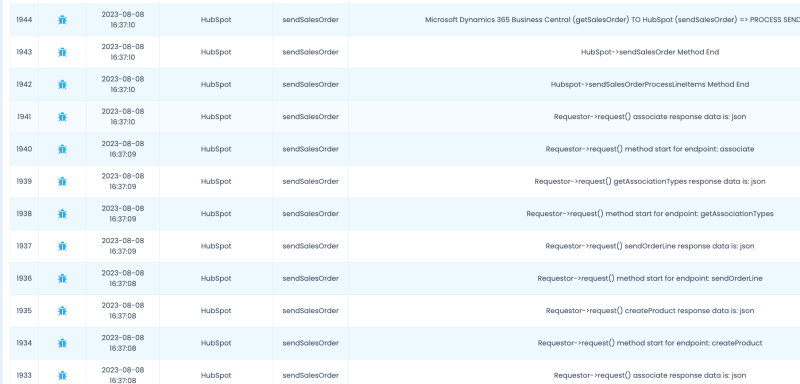800x384 pixels.
Task: Click 'createProduct response data is: json' message
Action: pos(650,311)
